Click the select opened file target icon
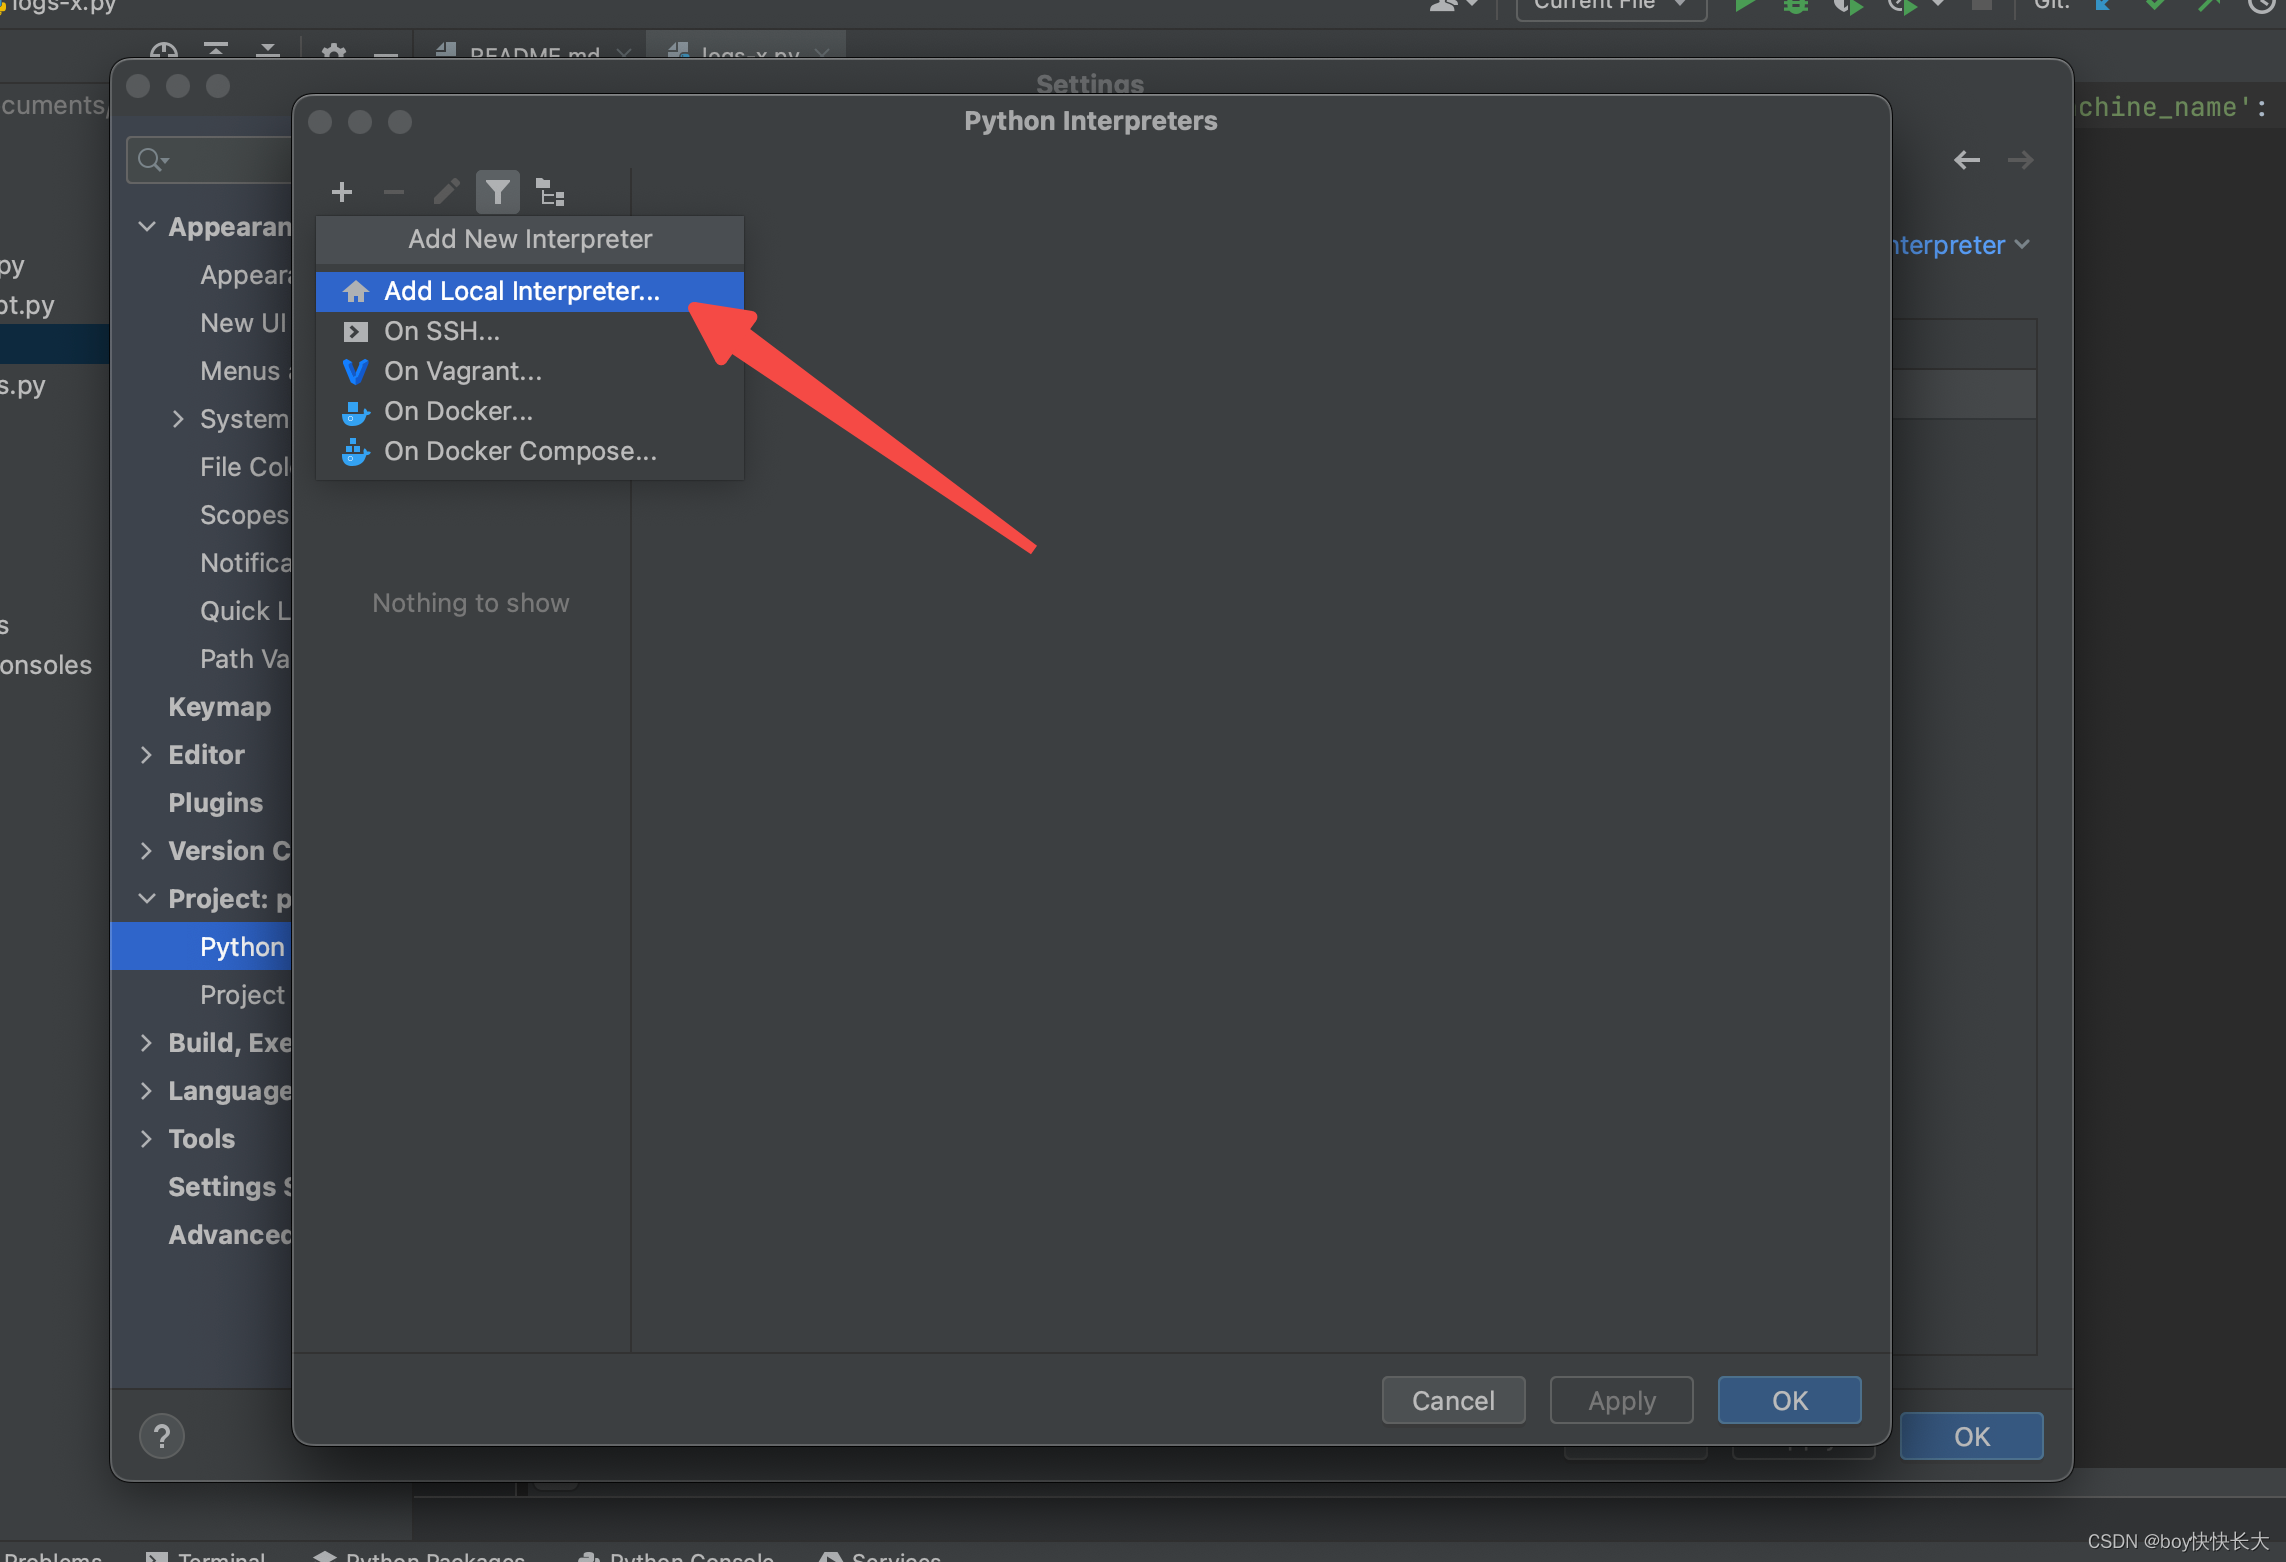 point(164,50)
